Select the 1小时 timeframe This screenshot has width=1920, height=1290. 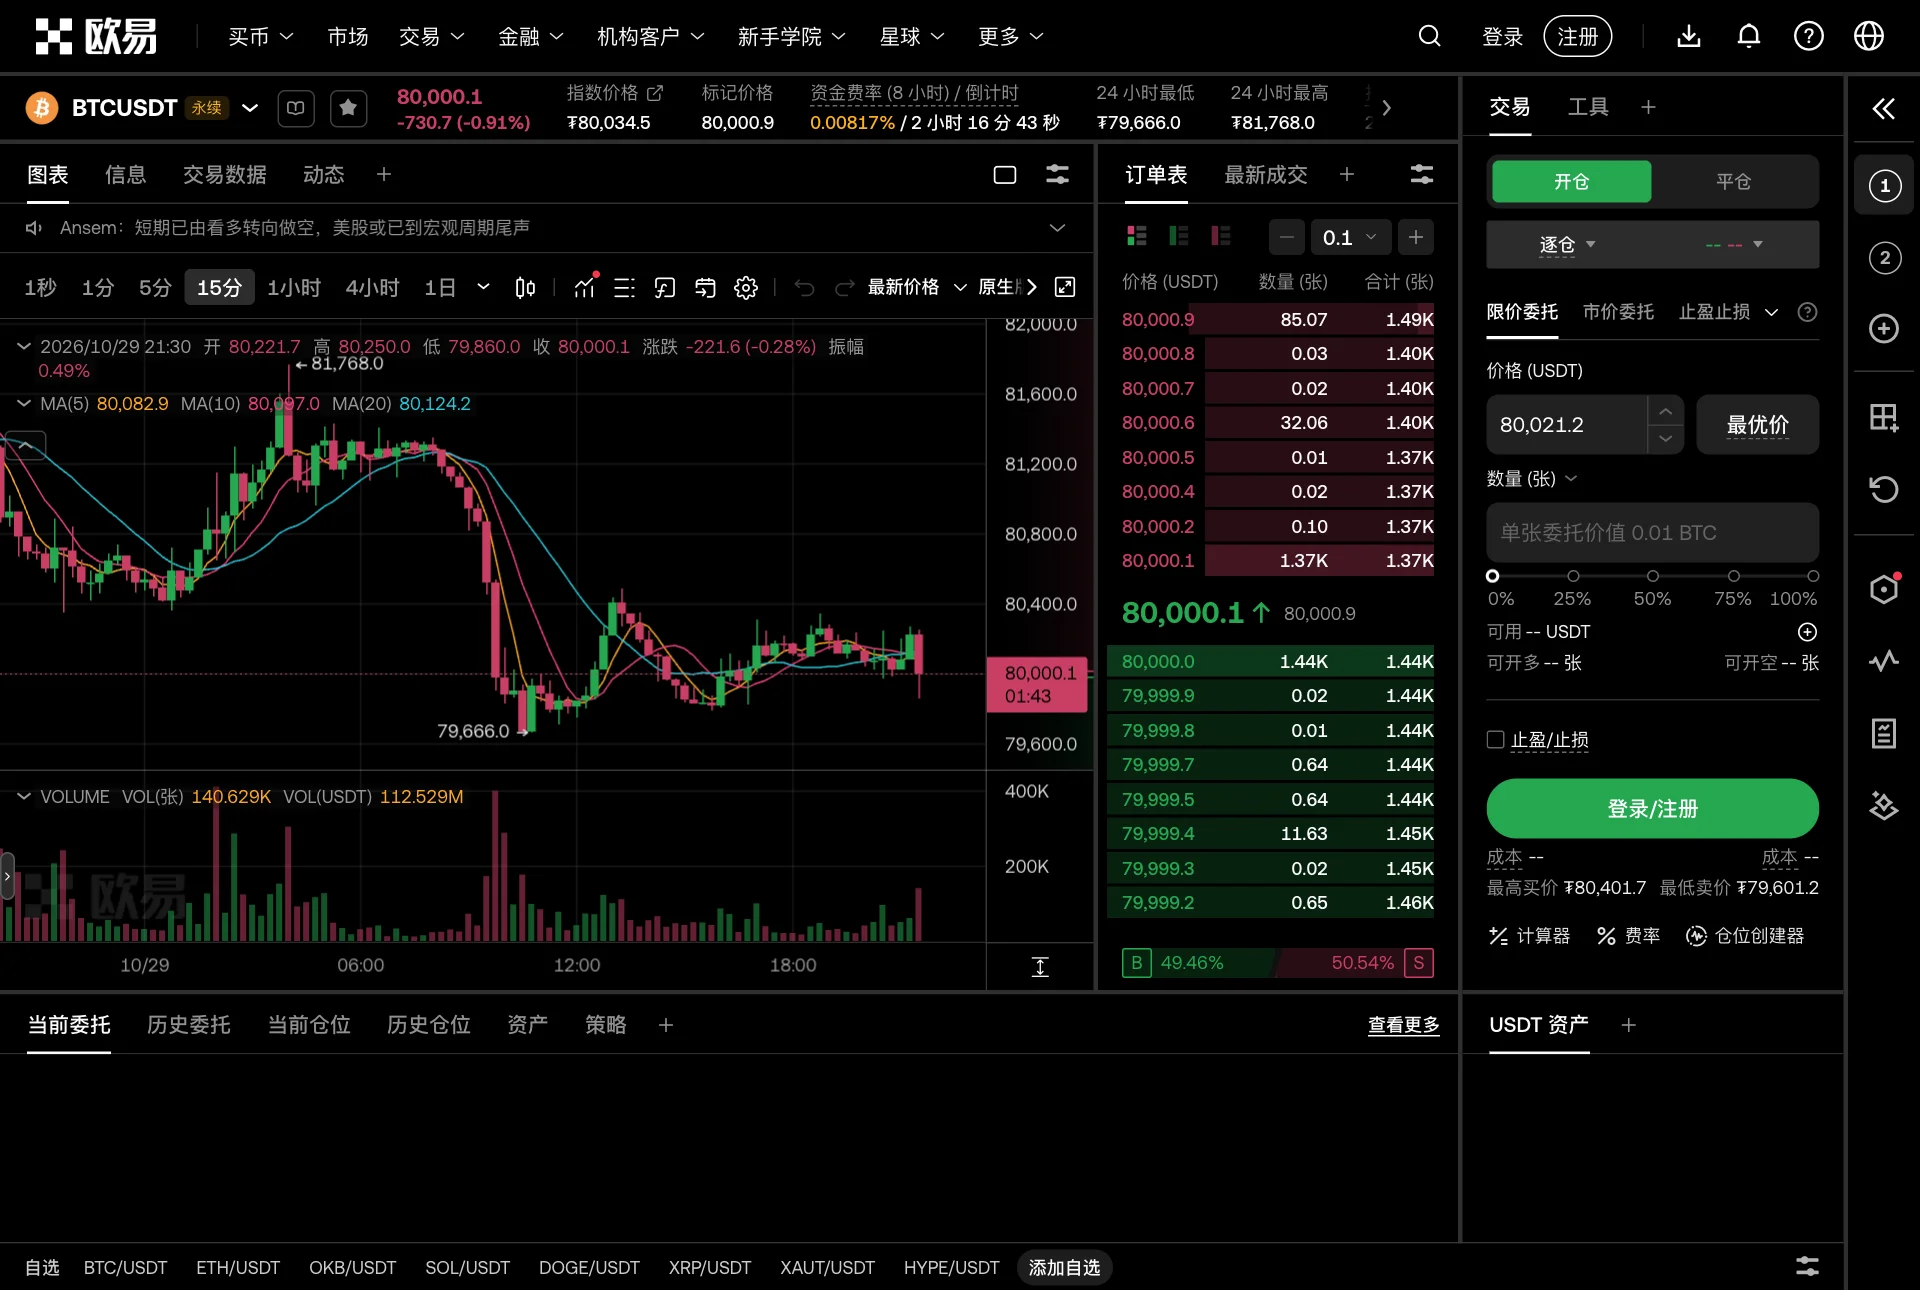[294, 288]
